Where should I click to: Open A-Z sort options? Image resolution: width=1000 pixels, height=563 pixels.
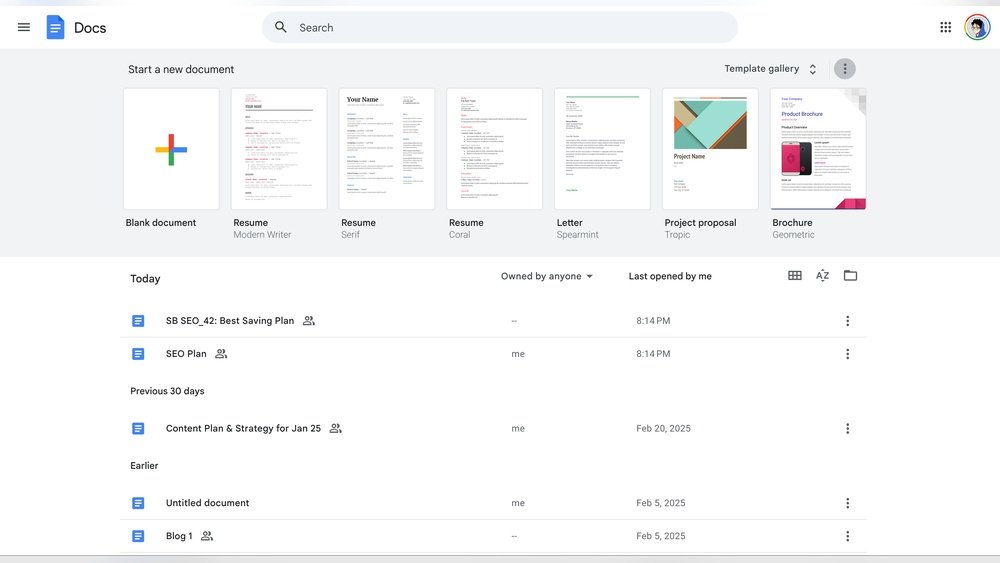point(822,275)
